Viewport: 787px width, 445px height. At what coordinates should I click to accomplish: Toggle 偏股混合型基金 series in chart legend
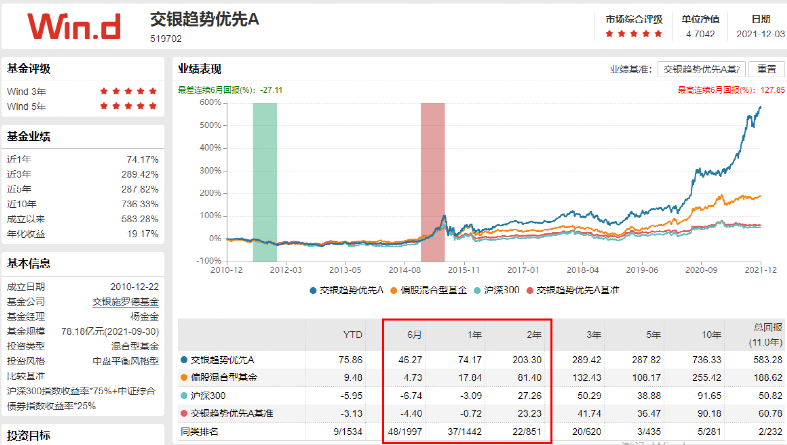tap(424, 290)
